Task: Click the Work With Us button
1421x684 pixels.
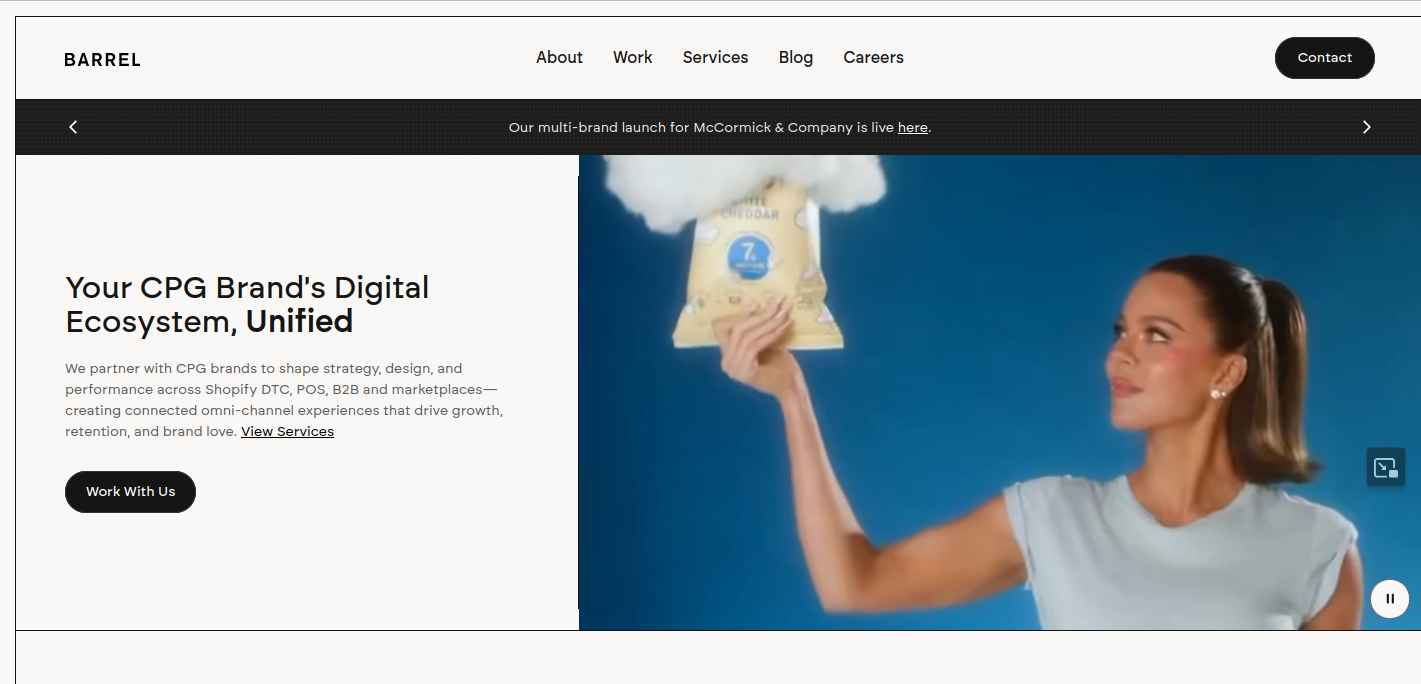Action: [130, 492]
